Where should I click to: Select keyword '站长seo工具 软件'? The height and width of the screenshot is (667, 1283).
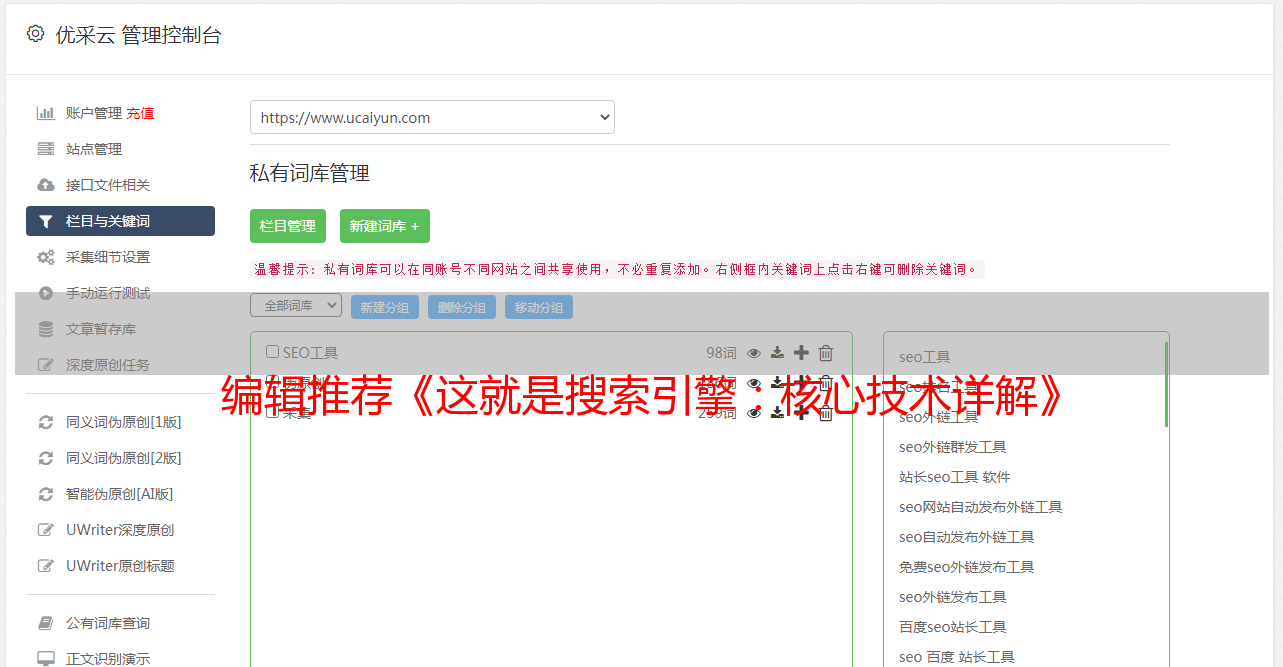[x=955, y=477]
